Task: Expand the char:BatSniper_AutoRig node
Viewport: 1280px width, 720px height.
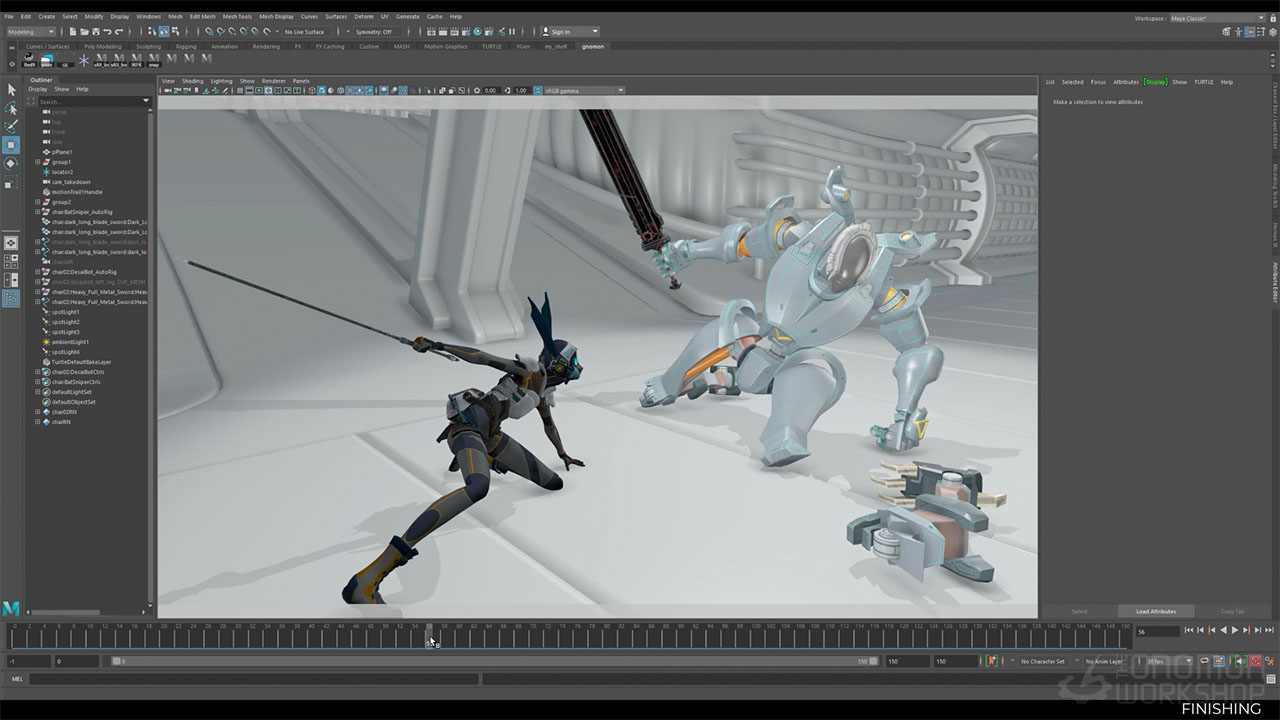Action: click(x=38, y=212)
